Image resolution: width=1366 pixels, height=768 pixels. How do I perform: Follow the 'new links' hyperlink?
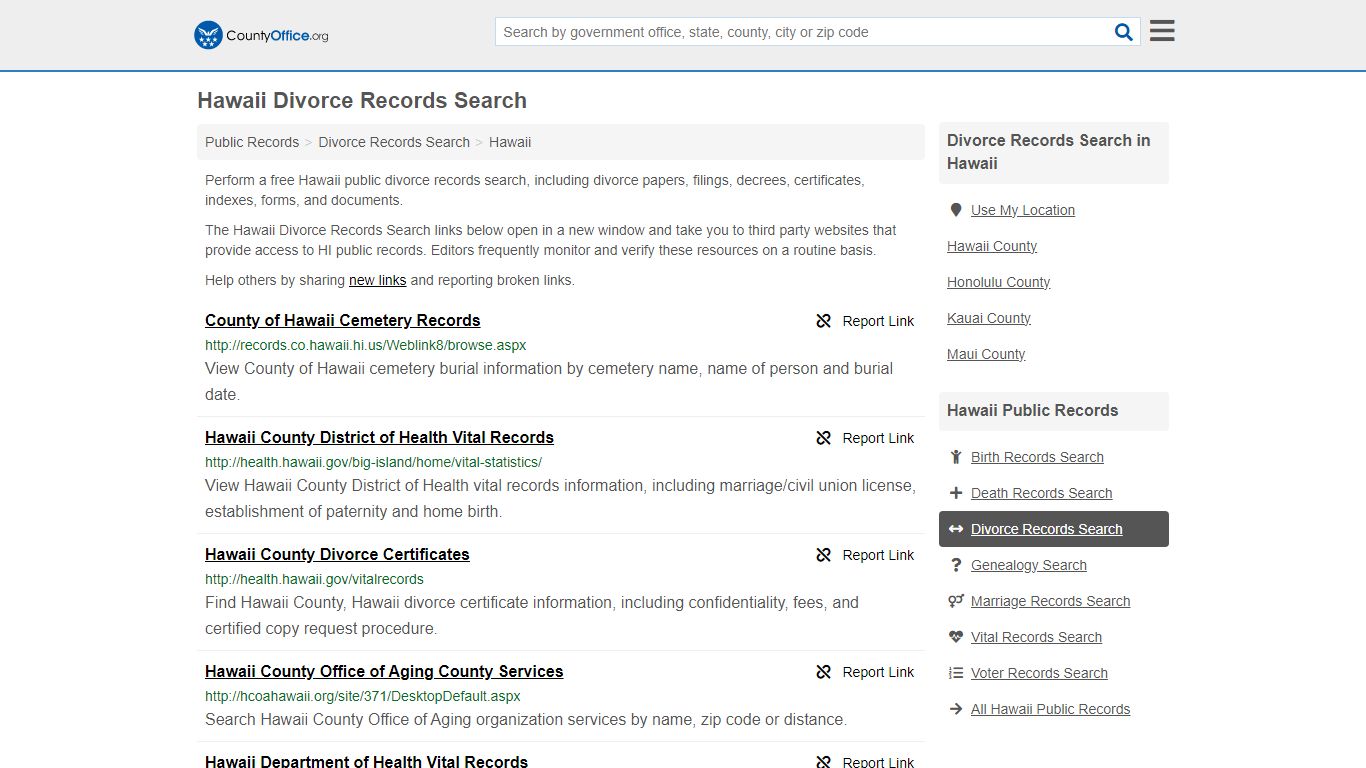point(377,280)
